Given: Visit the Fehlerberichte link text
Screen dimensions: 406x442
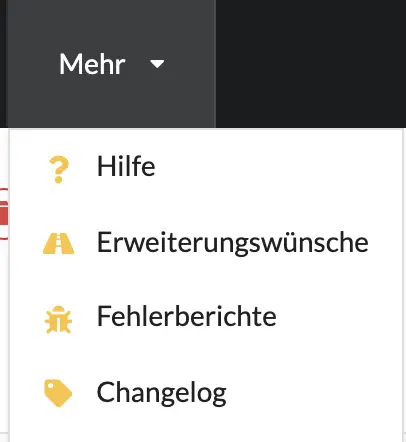Looking at the screenshot, I should (x=187, y=316).
